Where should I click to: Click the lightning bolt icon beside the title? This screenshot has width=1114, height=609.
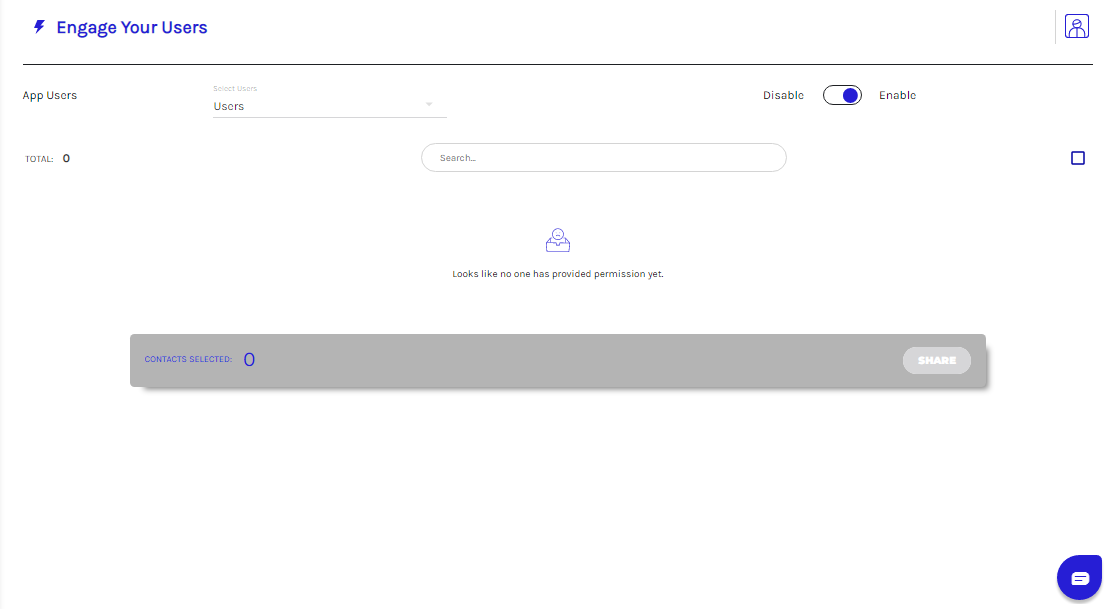click(39, 27)
